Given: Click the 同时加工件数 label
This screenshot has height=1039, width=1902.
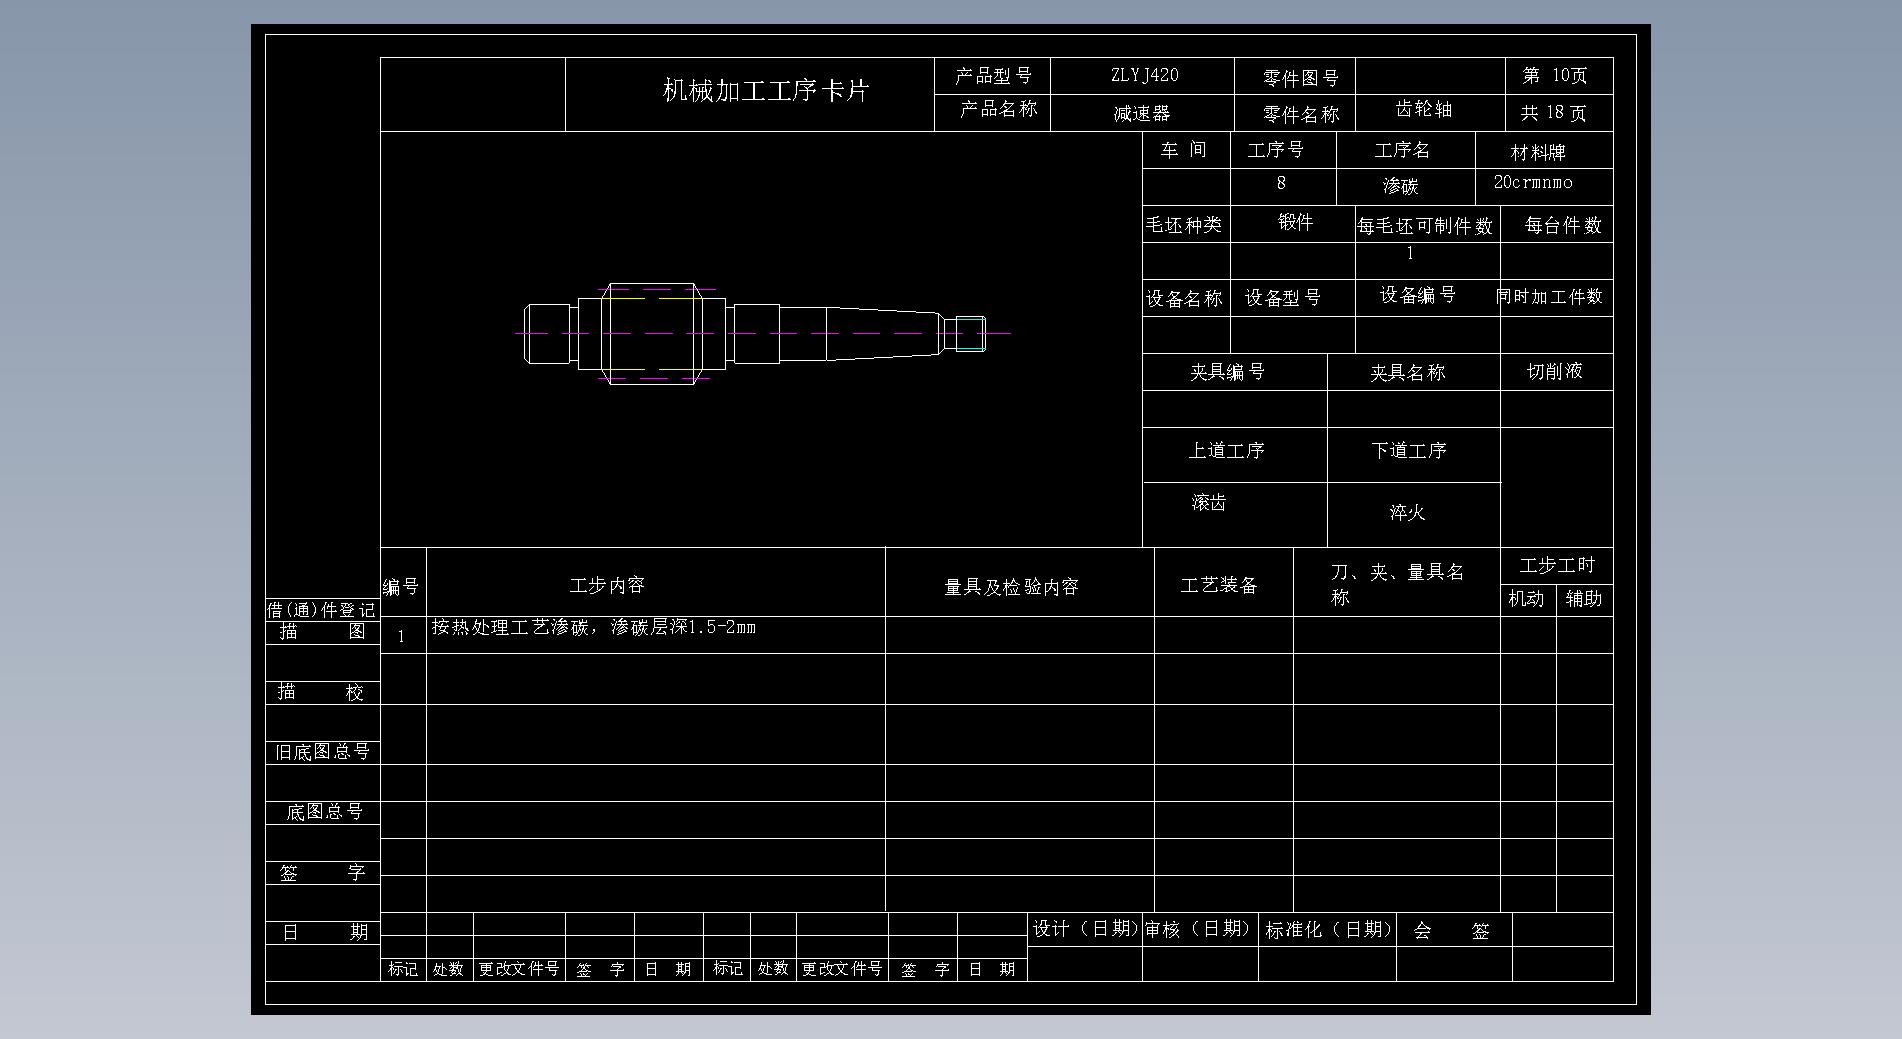Looking at the screenshot, I should tap(1549, 297).
